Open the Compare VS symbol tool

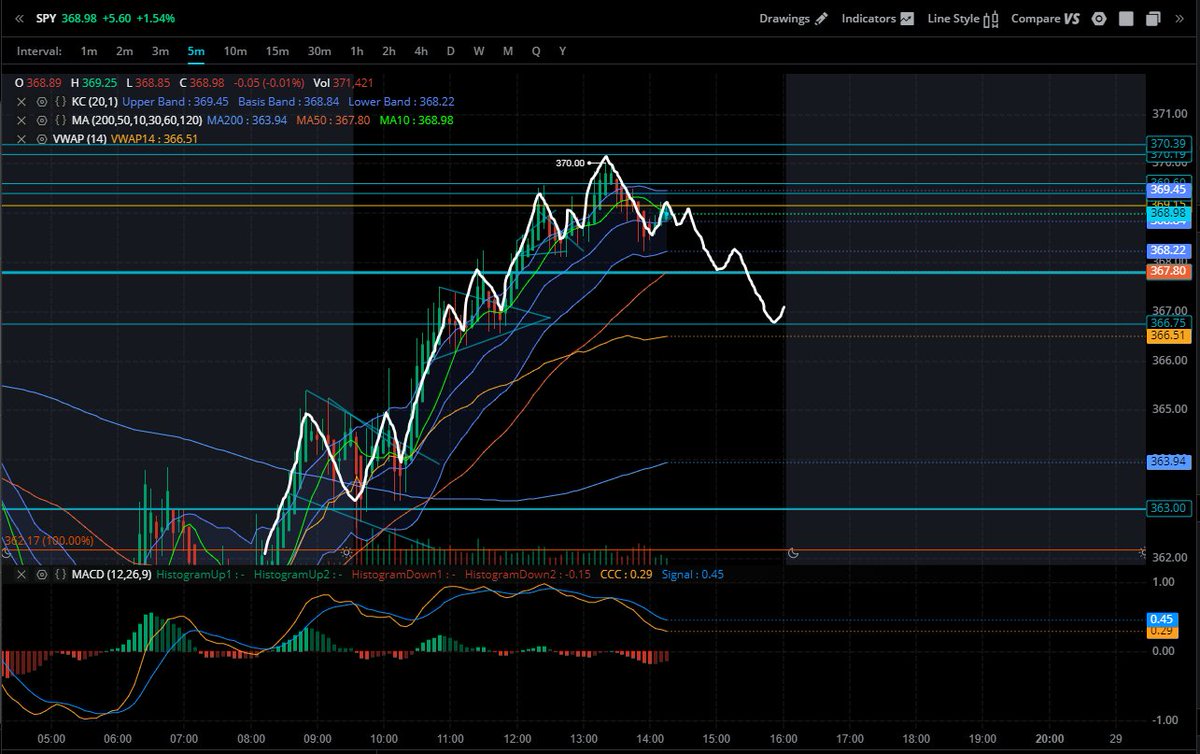pos(1046,18)
